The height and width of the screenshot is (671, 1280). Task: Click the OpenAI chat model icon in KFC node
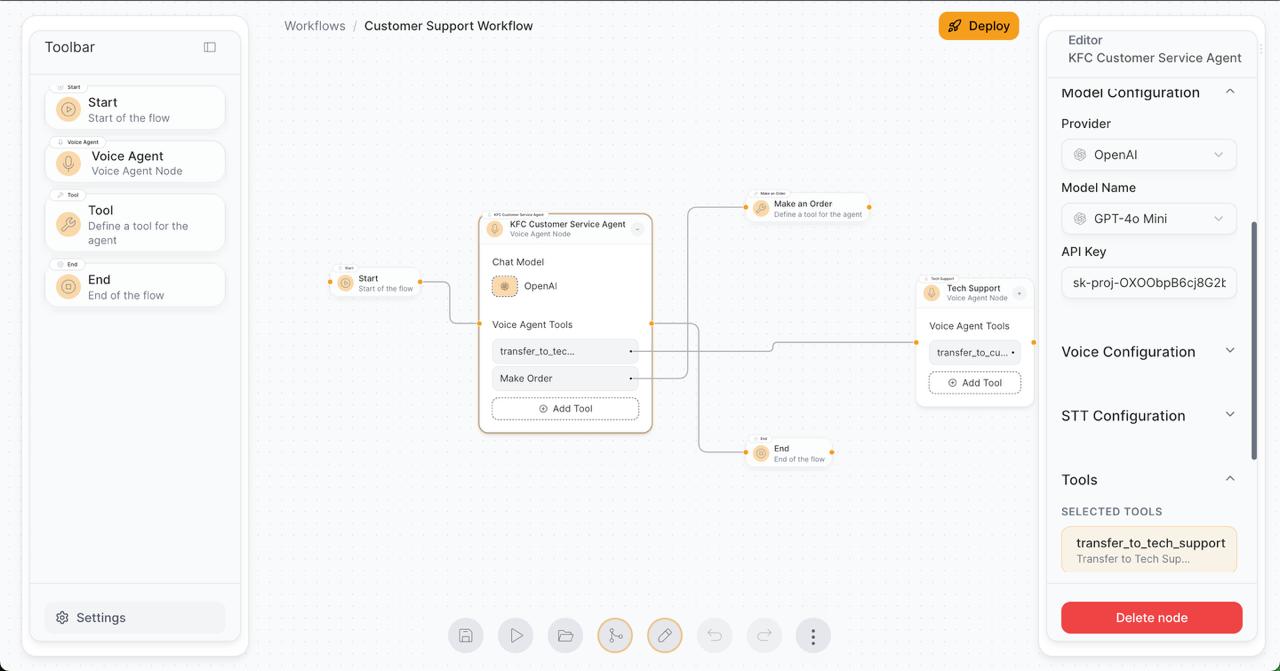(505, 286)
